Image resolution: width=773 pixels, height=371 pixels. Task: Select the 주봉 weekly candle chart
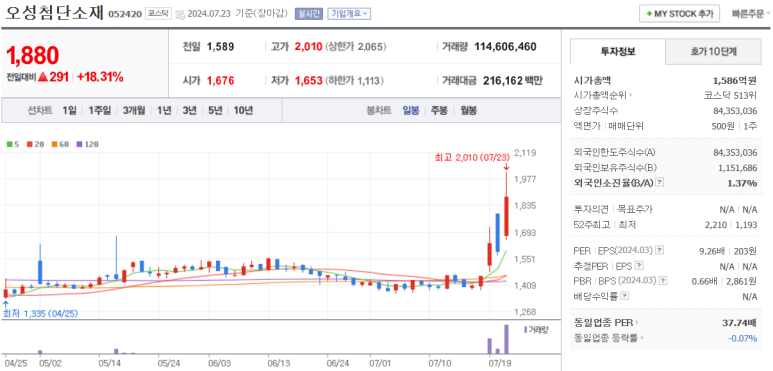[439, 110]
